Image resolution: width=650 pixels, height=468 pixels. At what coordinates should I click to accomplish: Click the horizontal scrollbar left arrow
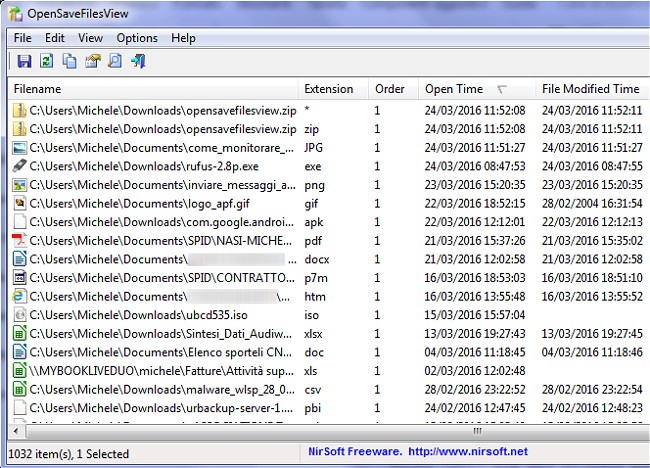pyautogui.click(x=17, y=432)
